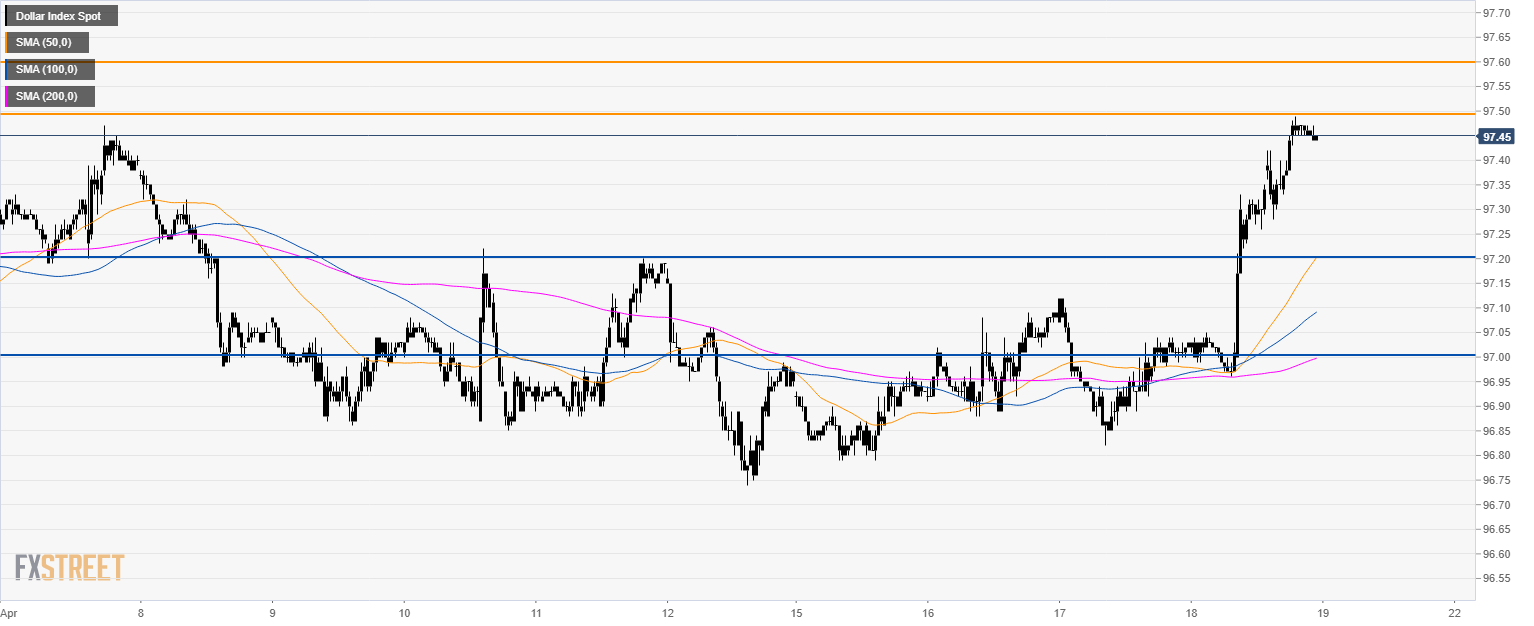Click the FXStreet logo watermark
The height and width of the screenshot is (626, 1534).
click(69, 567)
